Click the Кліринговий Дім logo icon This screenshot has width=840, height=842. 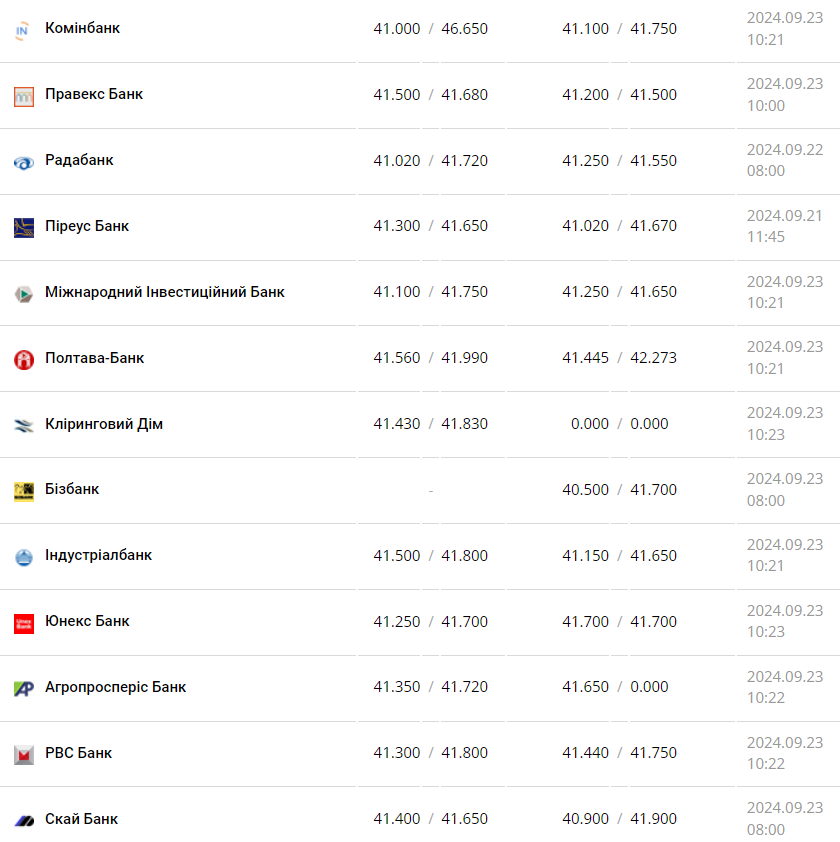tap(24, 426)
